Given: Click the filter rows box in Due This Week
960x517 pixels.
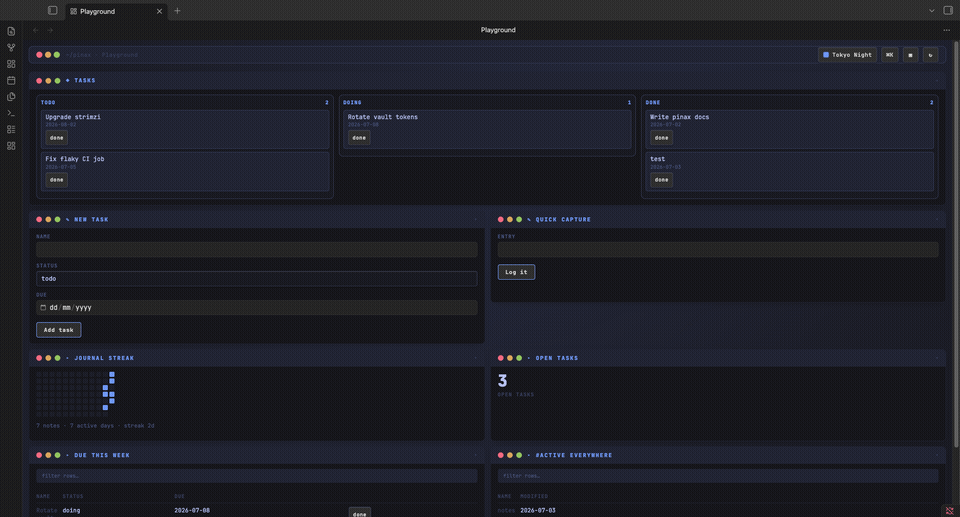Looking at the screenshot, I should (x=257, y=476).
